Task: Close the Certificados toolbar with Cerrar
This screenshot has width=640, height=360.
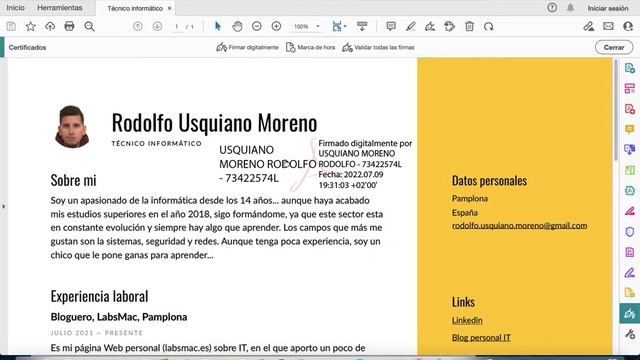Action: coord(613,47)
